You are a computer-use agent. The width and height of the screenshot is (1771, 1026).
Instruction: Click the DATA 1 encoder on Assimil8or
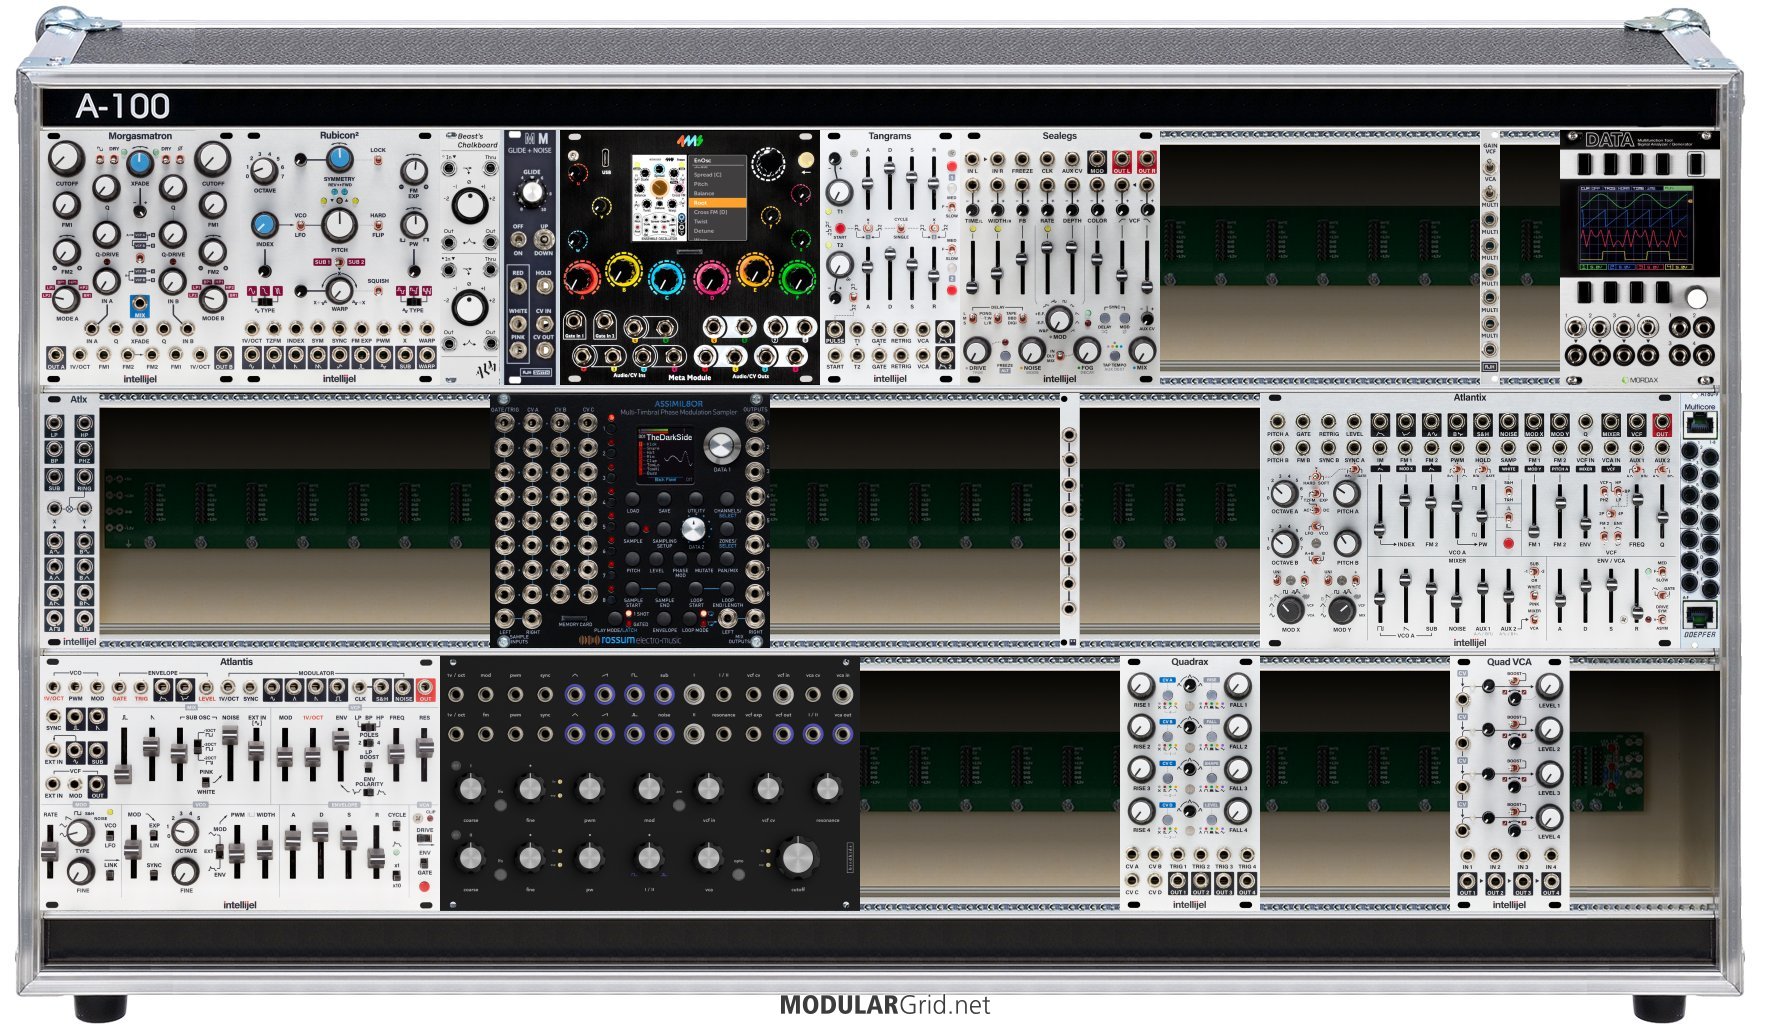click(x=720, y=446)
